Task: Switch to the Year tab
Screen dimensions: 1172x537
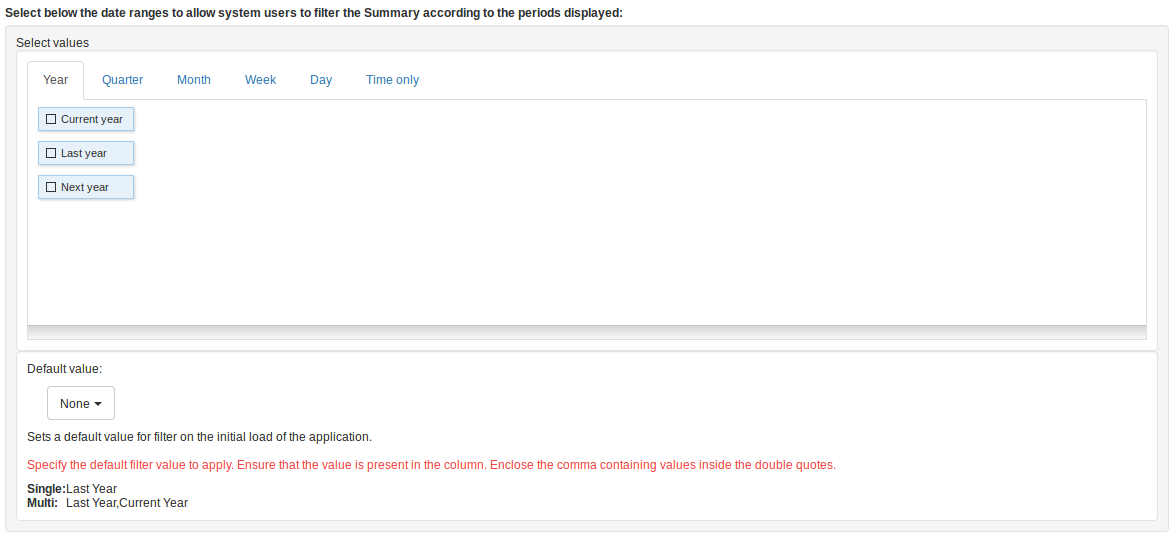Action: pyautogui.click(x=55, y=80)
